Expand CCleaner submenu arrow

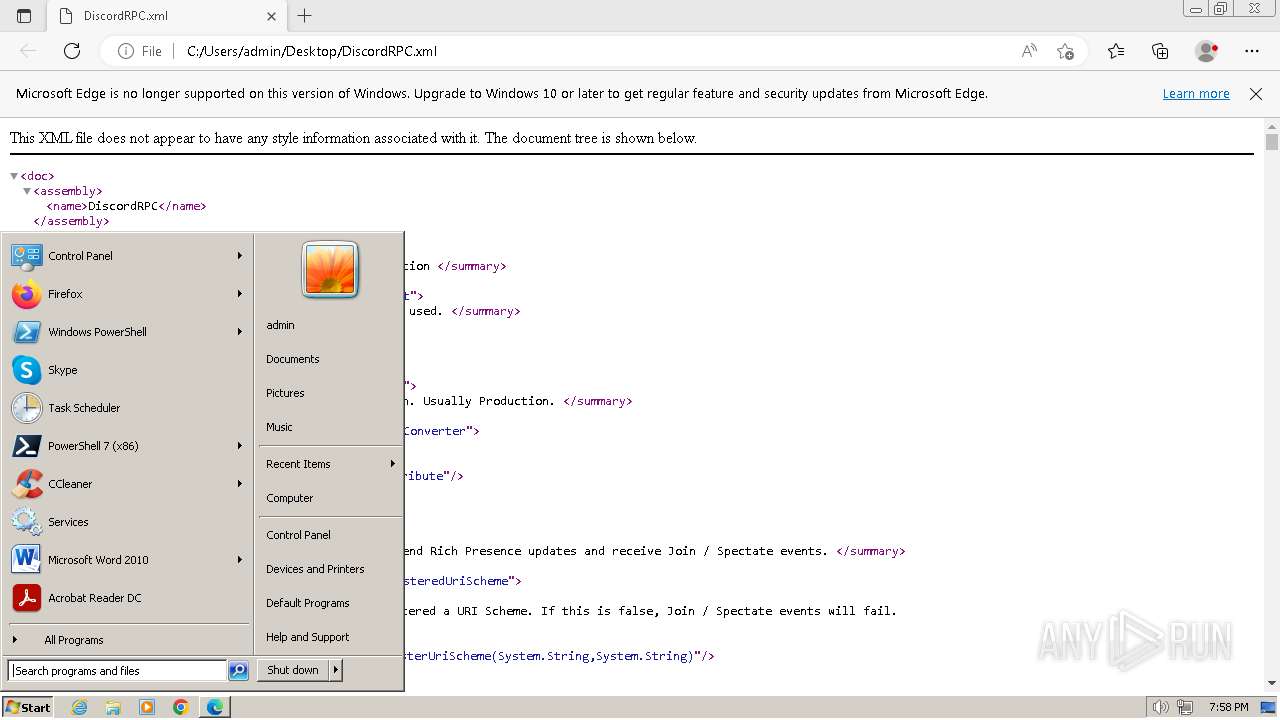click(240, 484)
